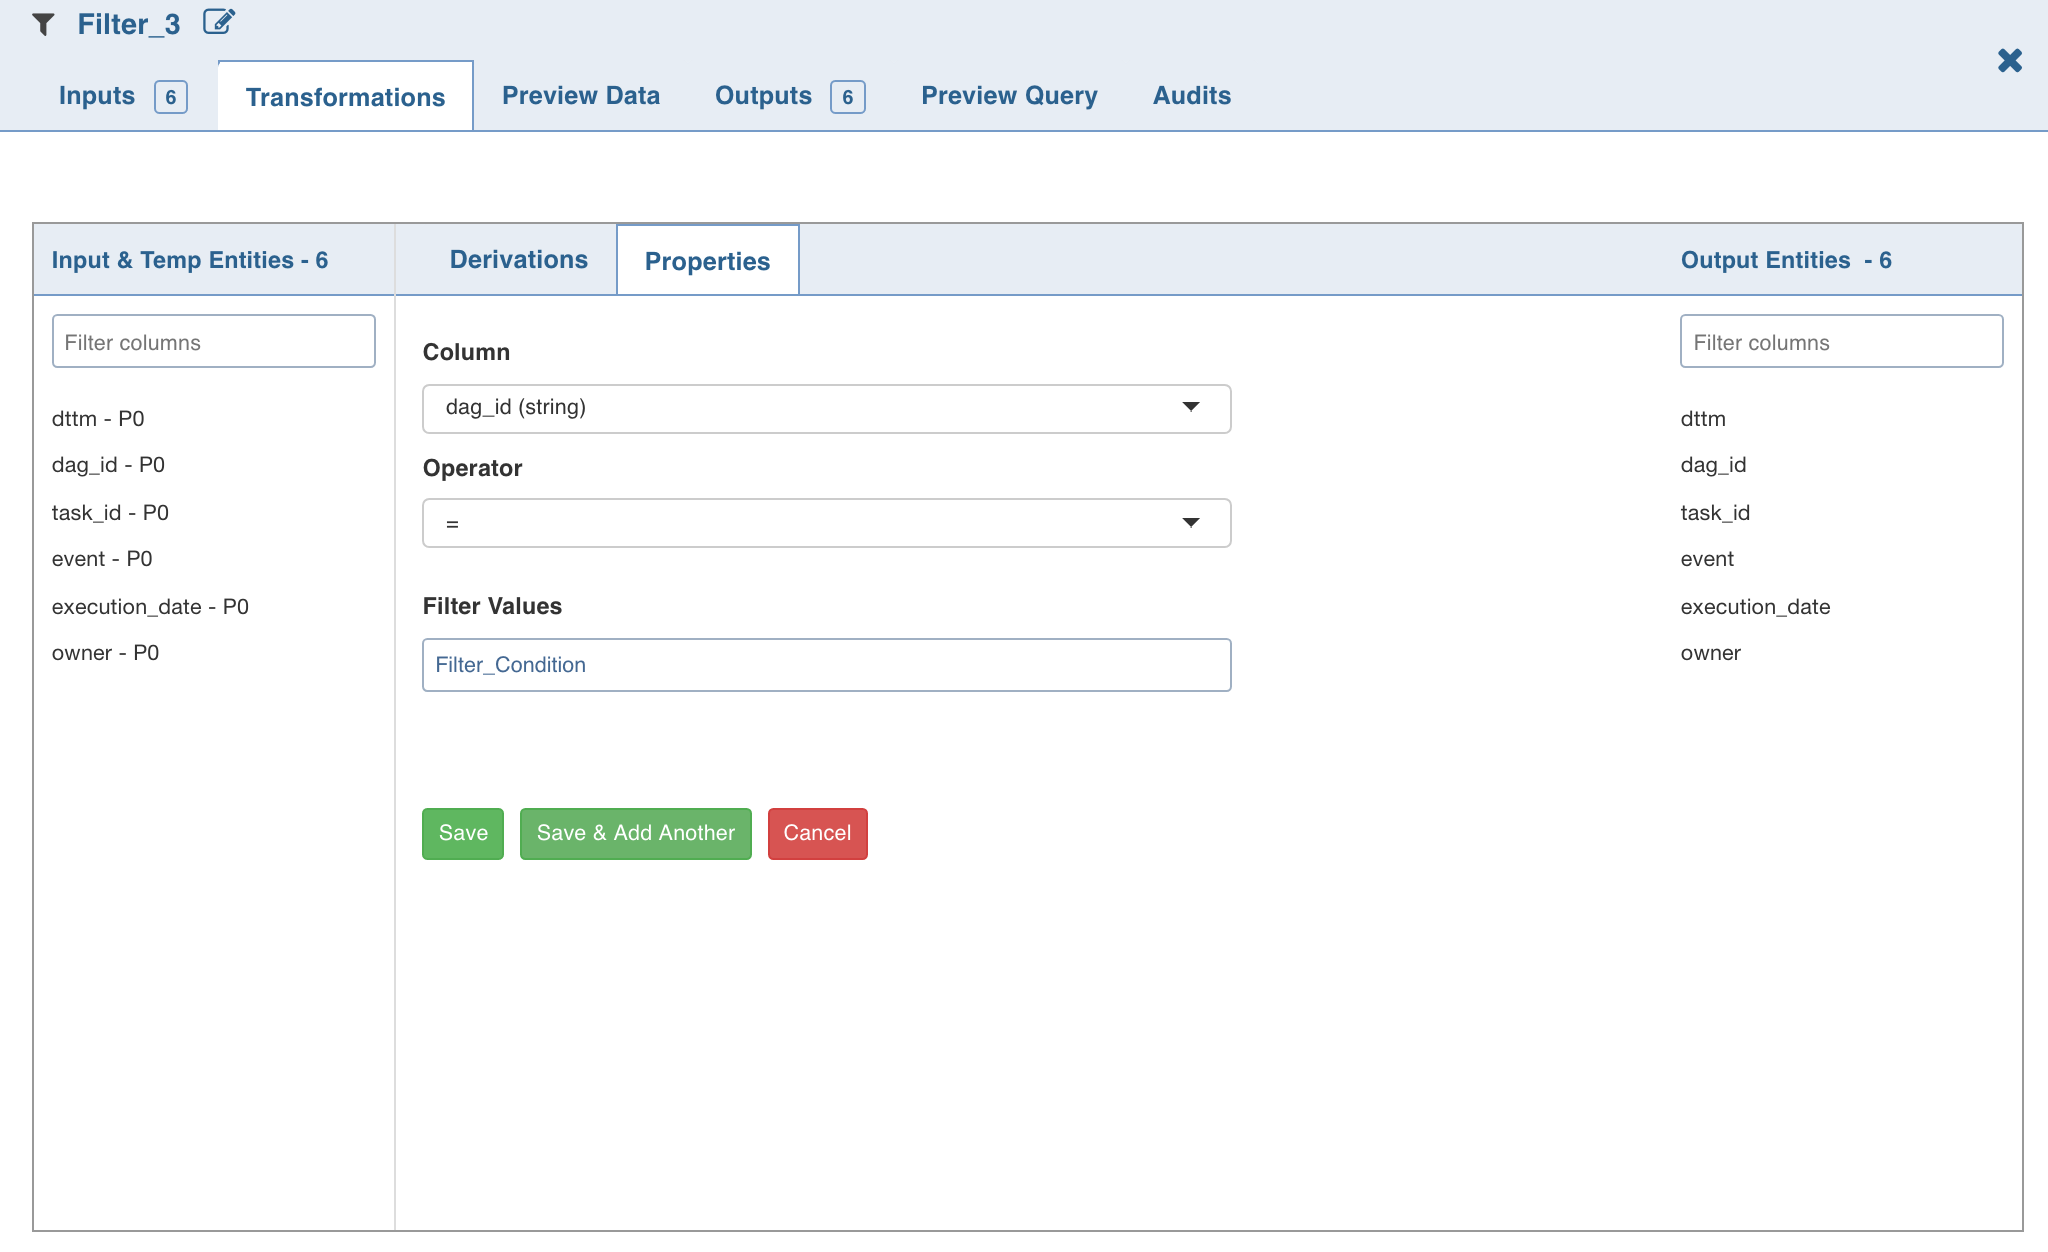Click the Filter_3 title text
The width and height of the screenshot is (2048, 1252).
tap(129, 24)
